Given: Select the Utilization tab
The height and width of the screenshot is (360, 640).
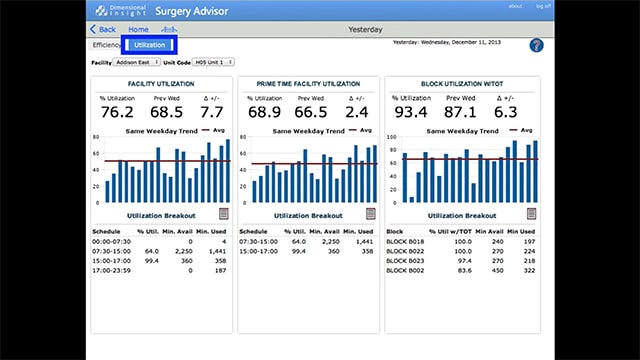Looking at the screenshot, I should (x=149, y=45).
